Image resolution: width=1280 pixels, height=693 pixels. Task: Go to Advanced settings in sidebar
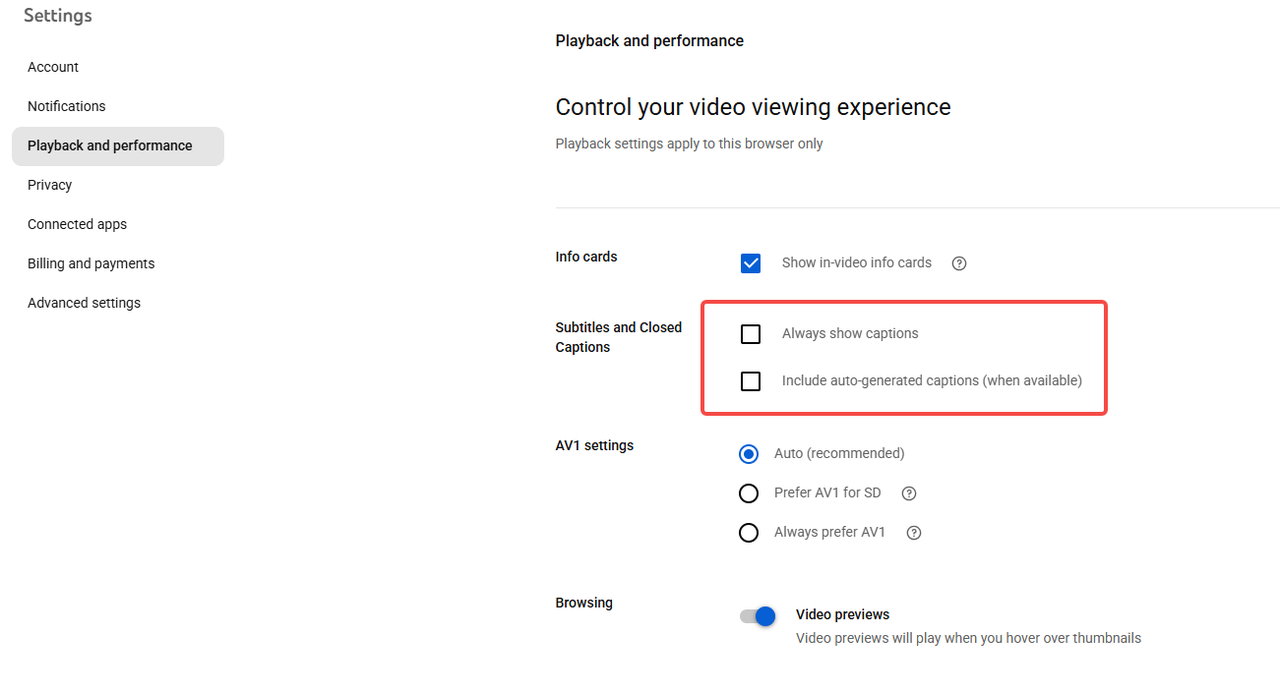point(84,303)
